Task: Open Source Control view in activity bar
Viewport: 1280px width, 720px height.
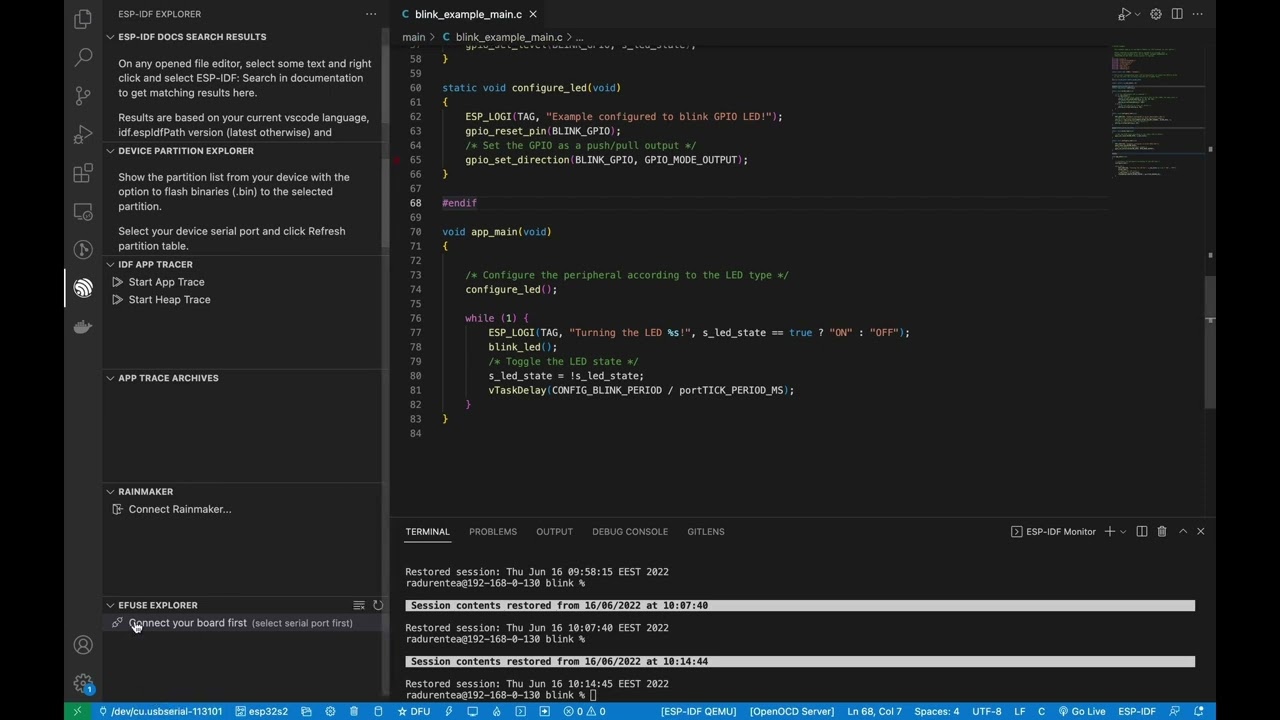Action: pyautogui.click(x=83, y=96)
